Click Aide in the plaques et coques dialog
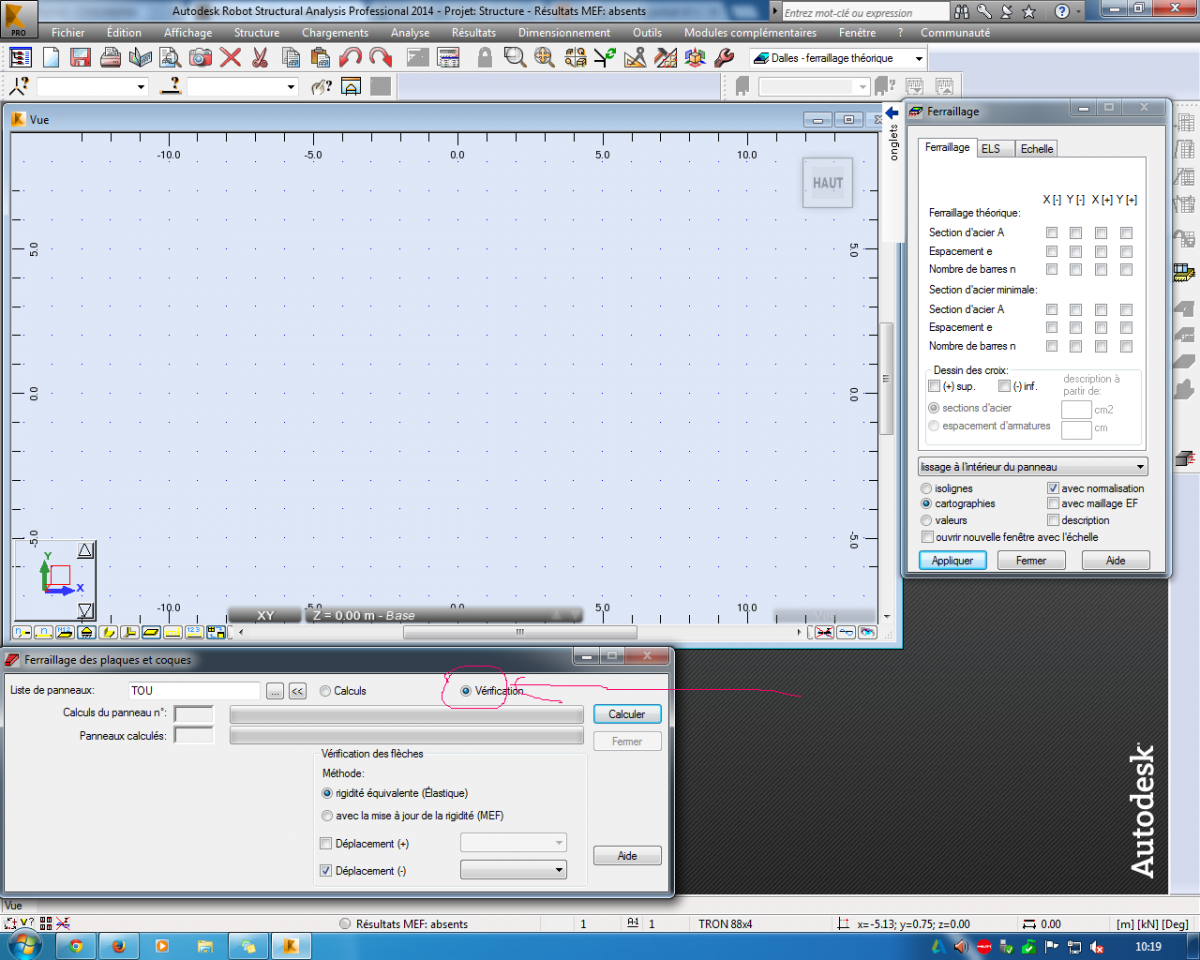 (627, 856)
